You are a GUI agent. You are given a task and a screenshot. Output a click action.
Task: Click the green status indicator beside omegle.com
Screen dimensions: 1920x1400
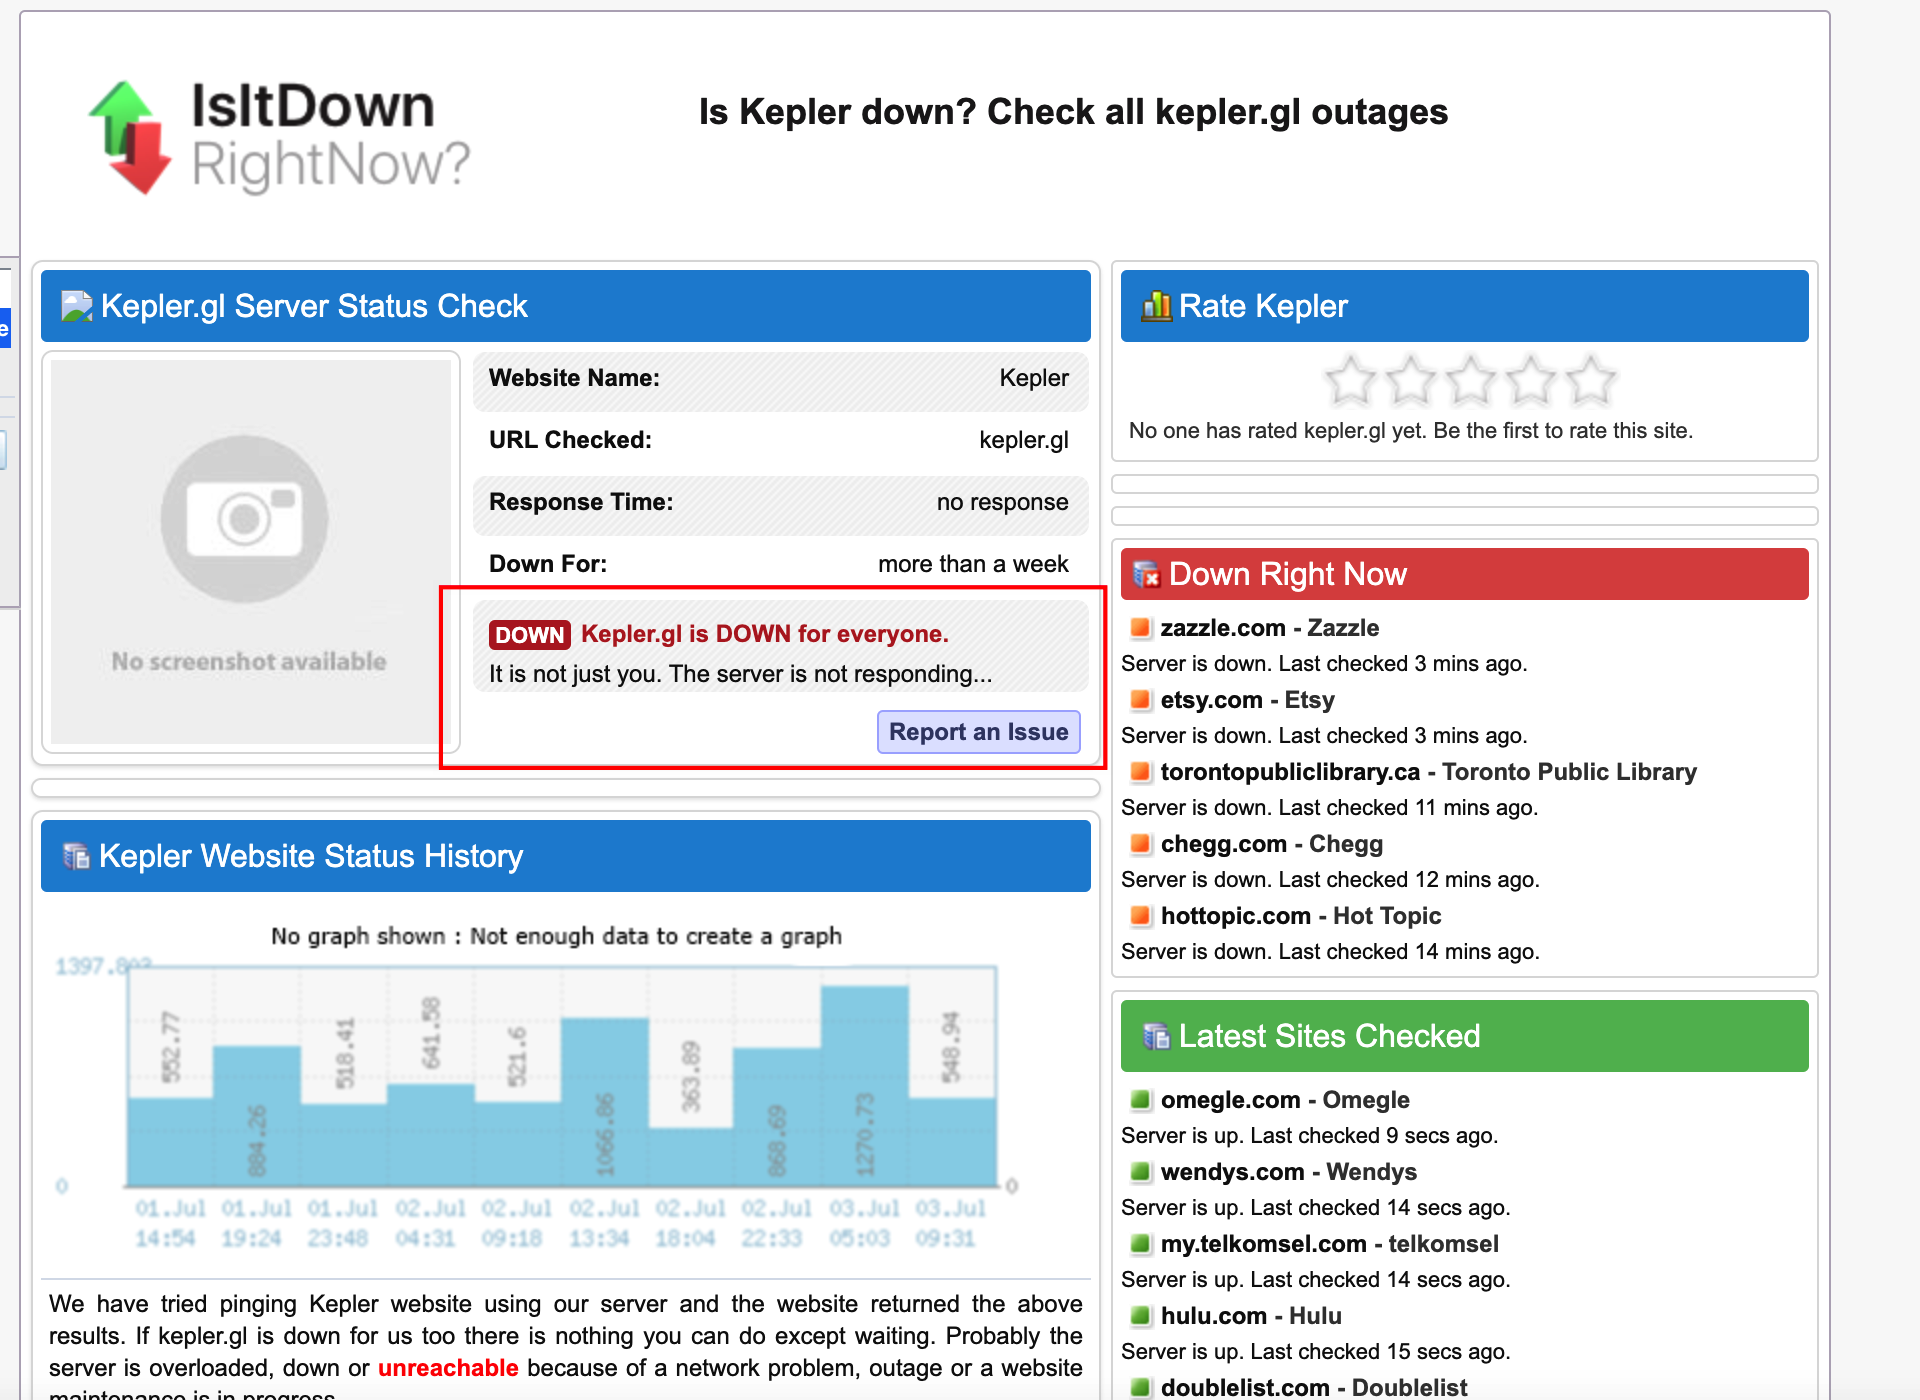[x=1139, y=1100]
